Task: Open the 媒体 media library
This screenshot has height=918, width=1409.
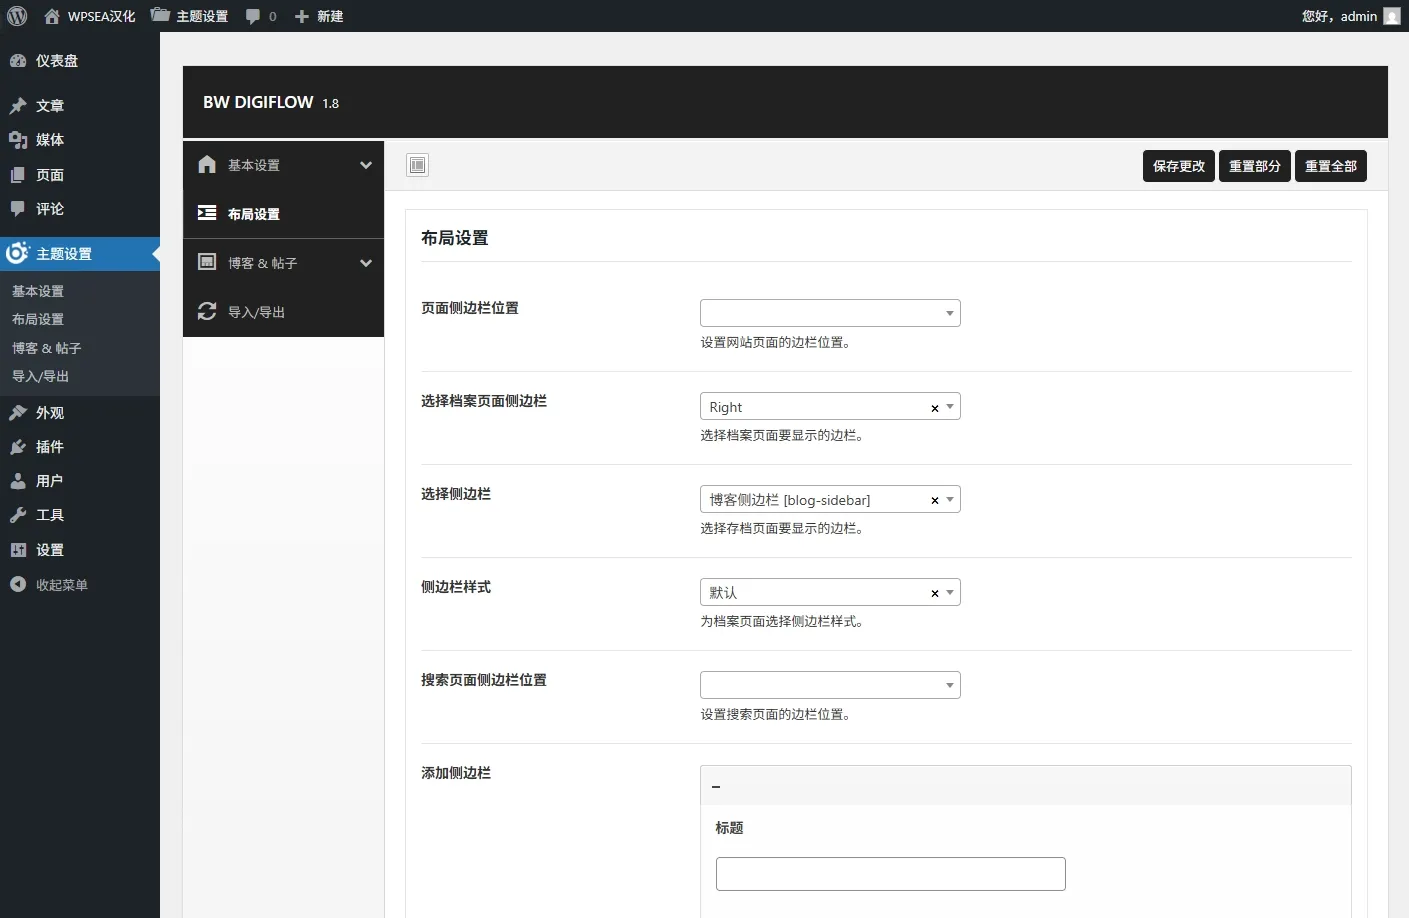Action: pos(49,140)
